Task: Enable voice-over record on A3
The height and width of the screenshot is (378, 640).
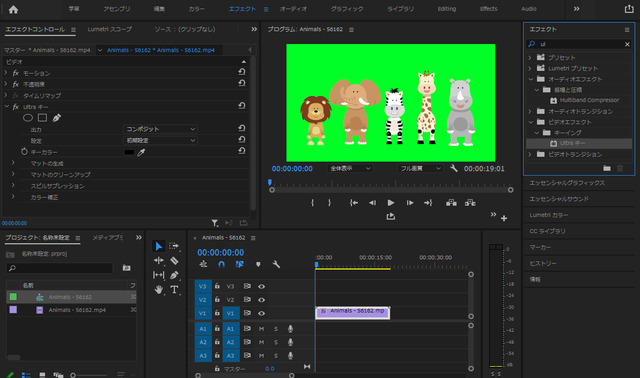Action: pos(290,356)
